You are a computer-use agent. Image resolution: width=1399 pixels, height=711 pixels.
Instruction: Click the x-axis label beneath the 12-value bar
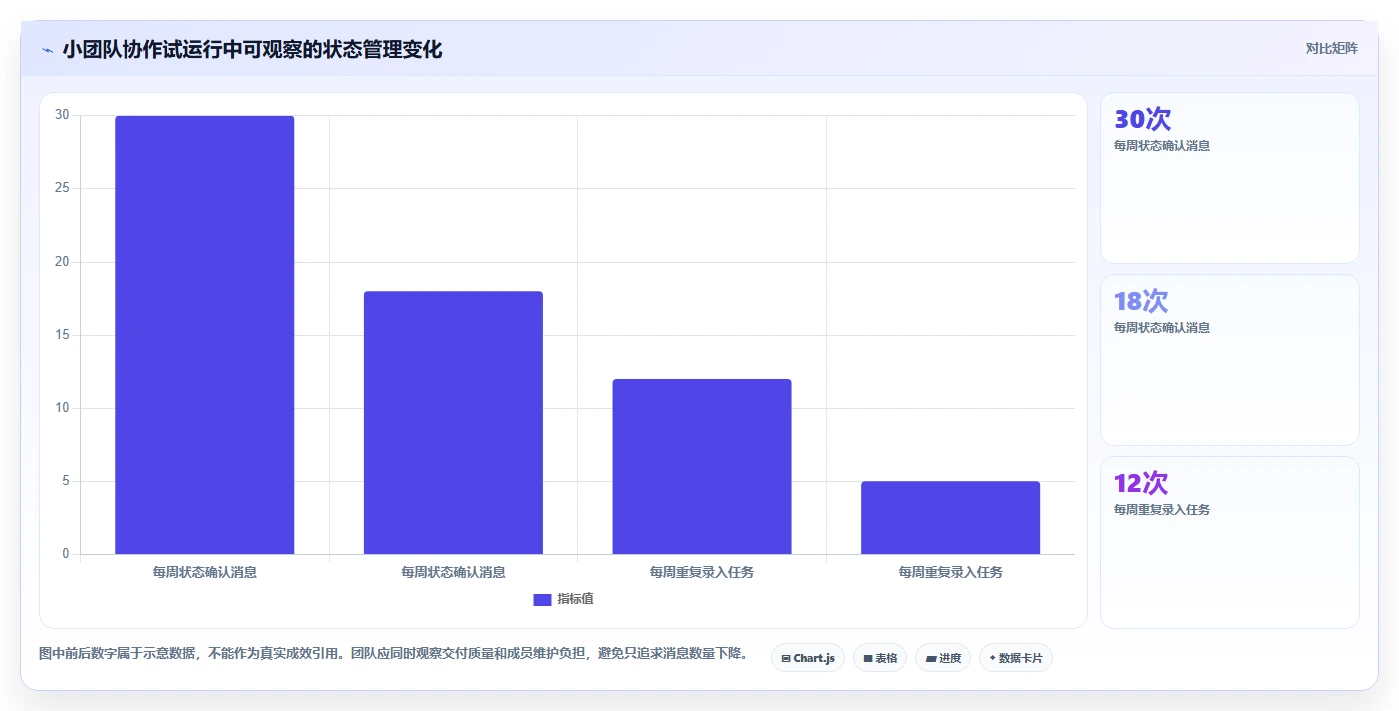pyautogui.click(x=702, y=573)
